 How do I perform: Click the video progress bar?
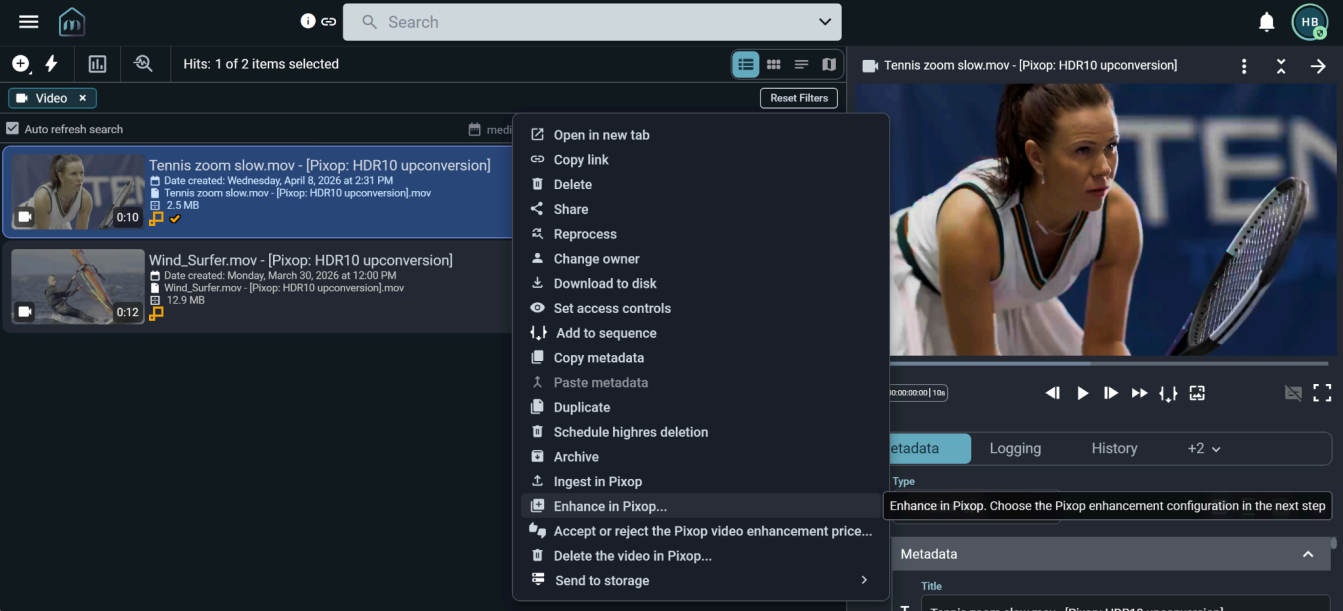tap(1109, 363)
